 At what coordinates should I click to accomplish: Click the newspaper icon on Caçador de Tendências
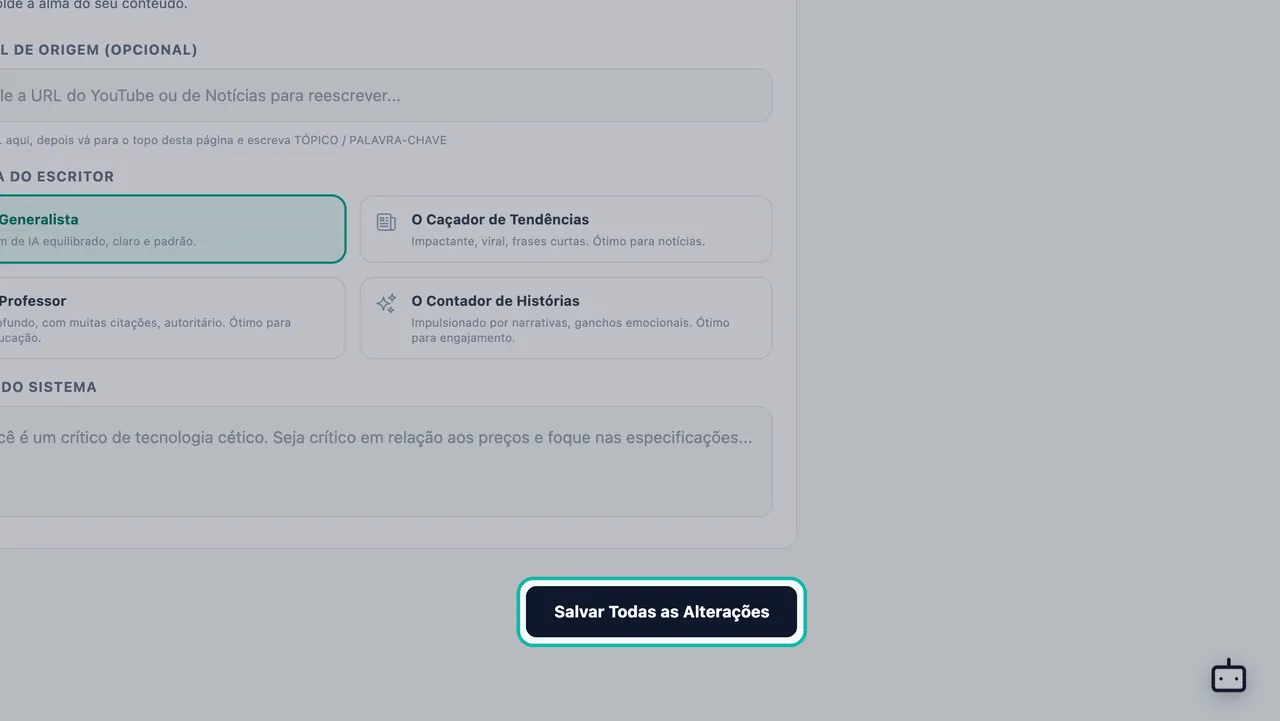pos(386,222)
